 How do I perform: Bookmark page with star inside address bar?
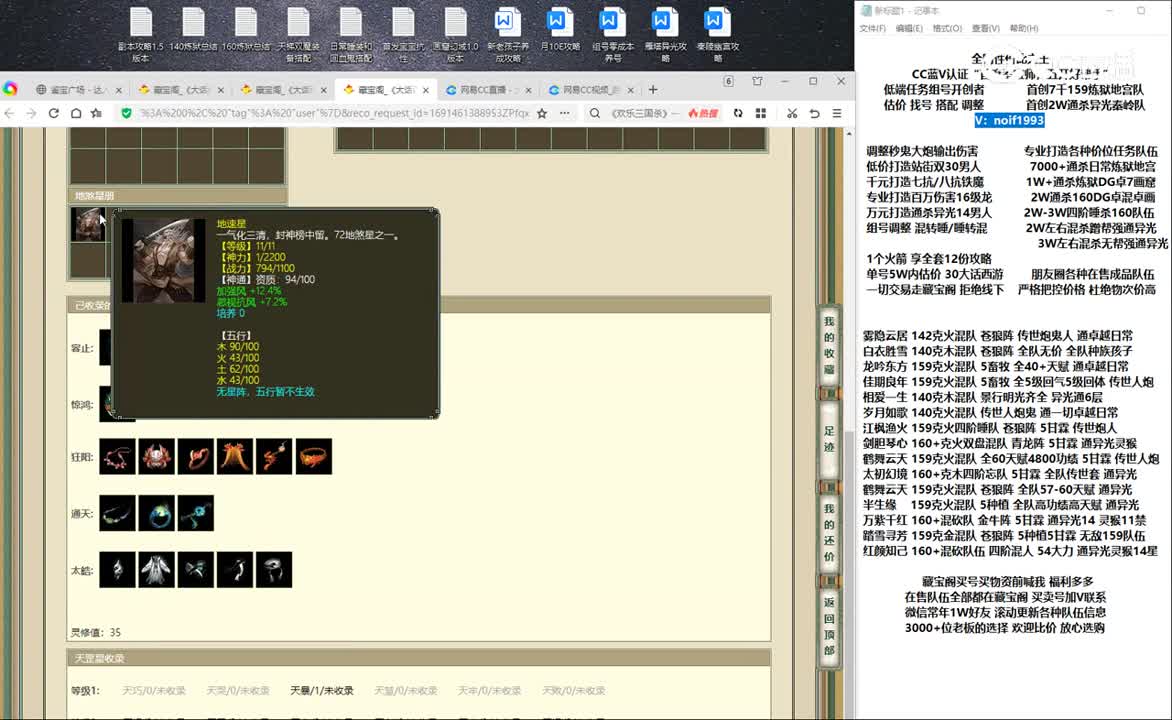pos(542,114)
